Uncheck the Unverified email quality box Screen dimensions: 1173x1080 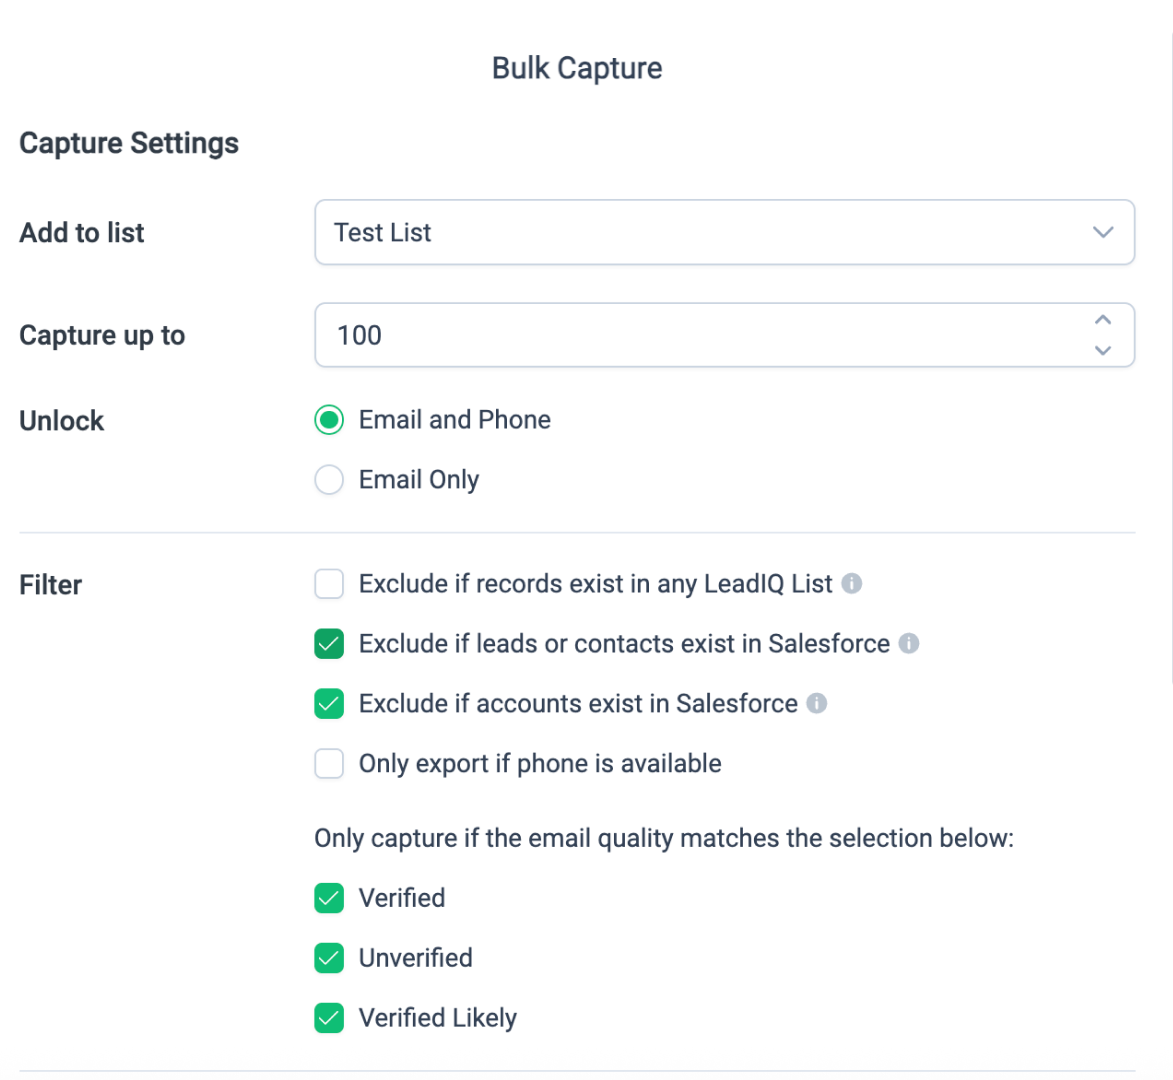(x=329, y=958)
